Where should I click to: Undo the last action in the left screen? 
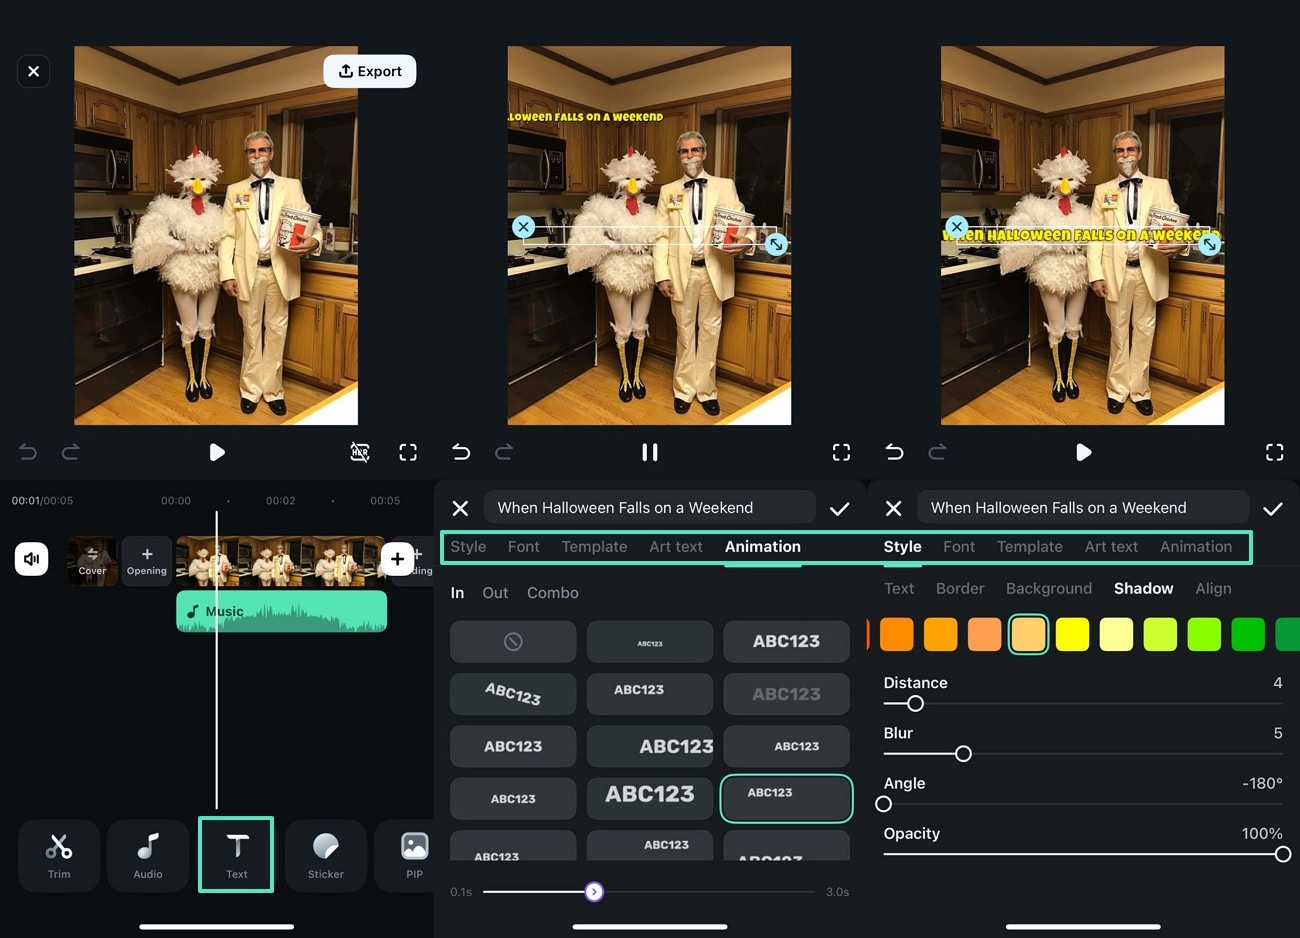point(28,452)
